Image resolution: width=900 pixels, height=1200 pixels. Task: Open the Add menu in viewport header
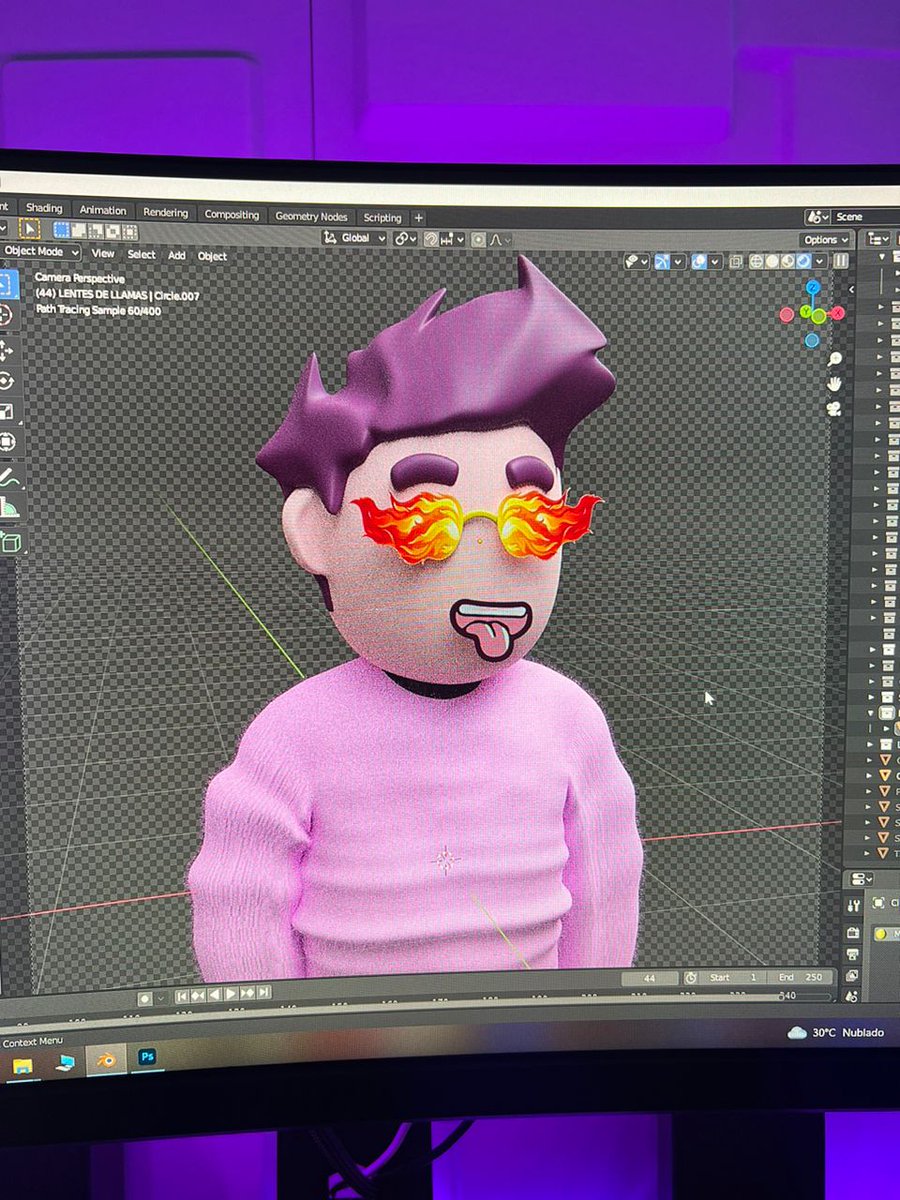177,256
